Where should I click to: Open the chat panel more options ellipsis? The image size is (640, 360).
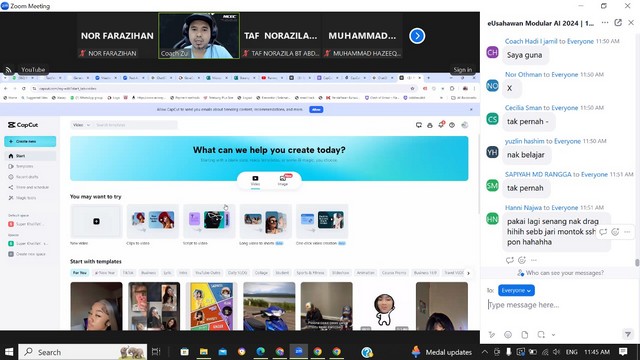click(x=605, y=23)
